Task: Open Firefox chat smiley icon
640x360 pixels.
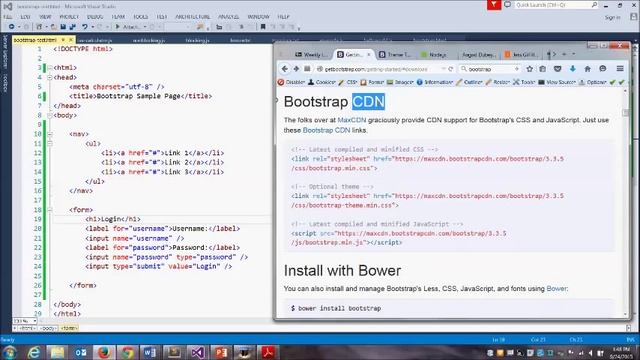Action: (603, 69)
